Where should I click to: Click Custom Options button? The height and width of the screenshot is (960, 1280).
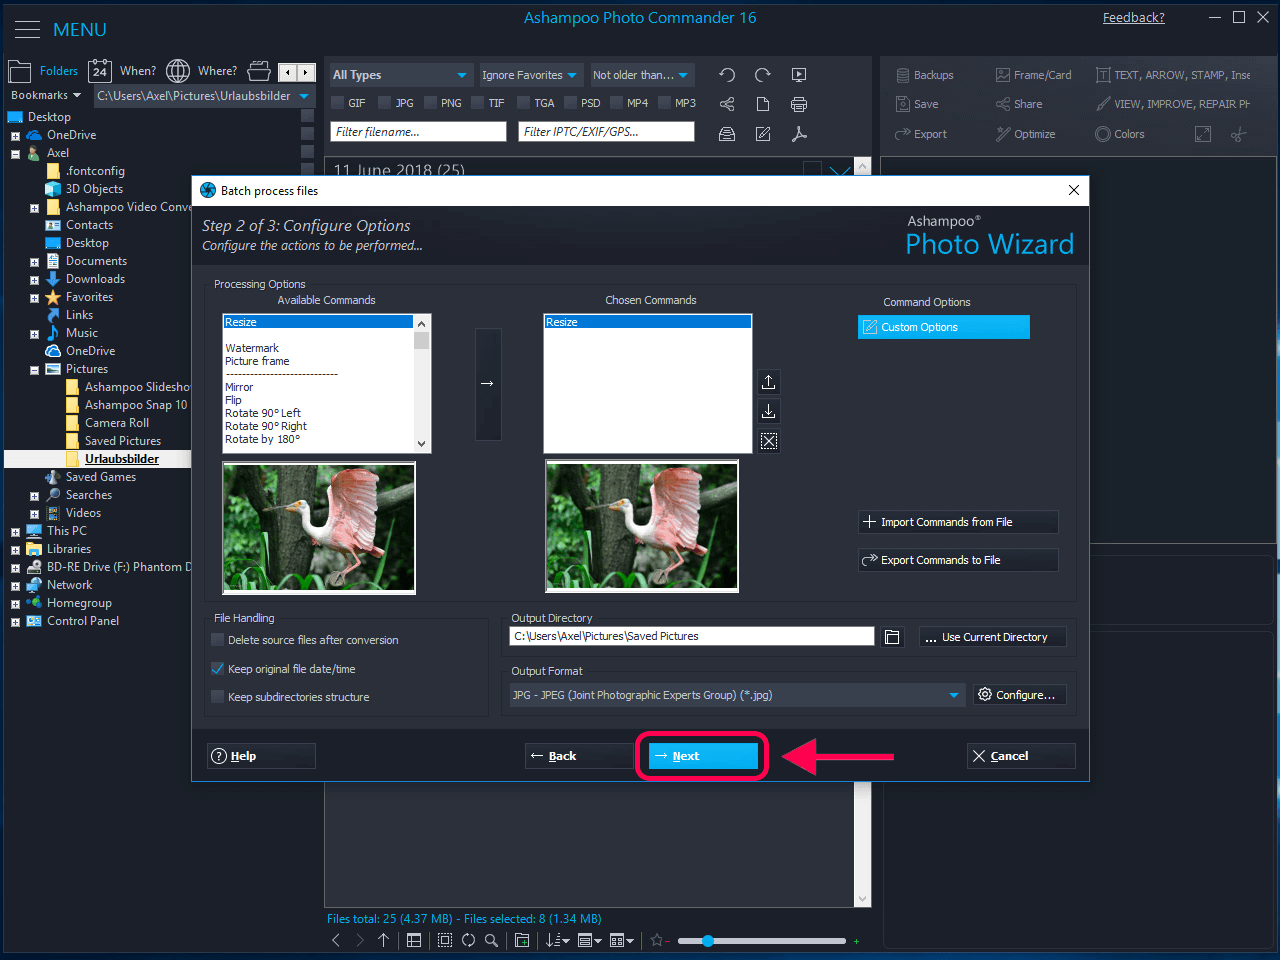point(943,327)
